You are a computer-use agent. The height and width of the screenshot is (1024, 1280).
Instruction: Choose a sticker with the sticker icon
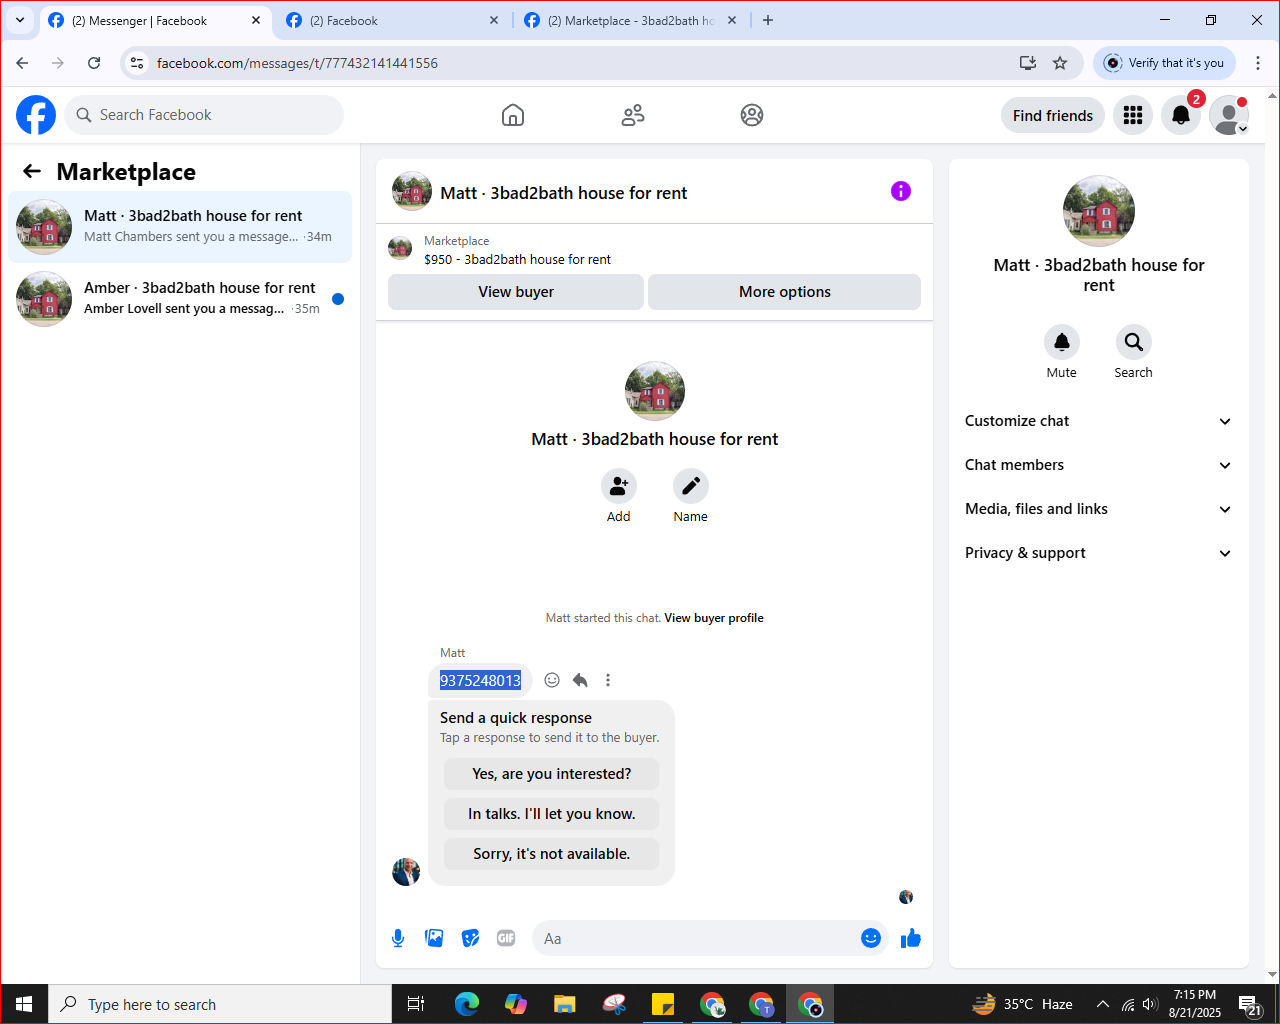(x=470, y=938)
